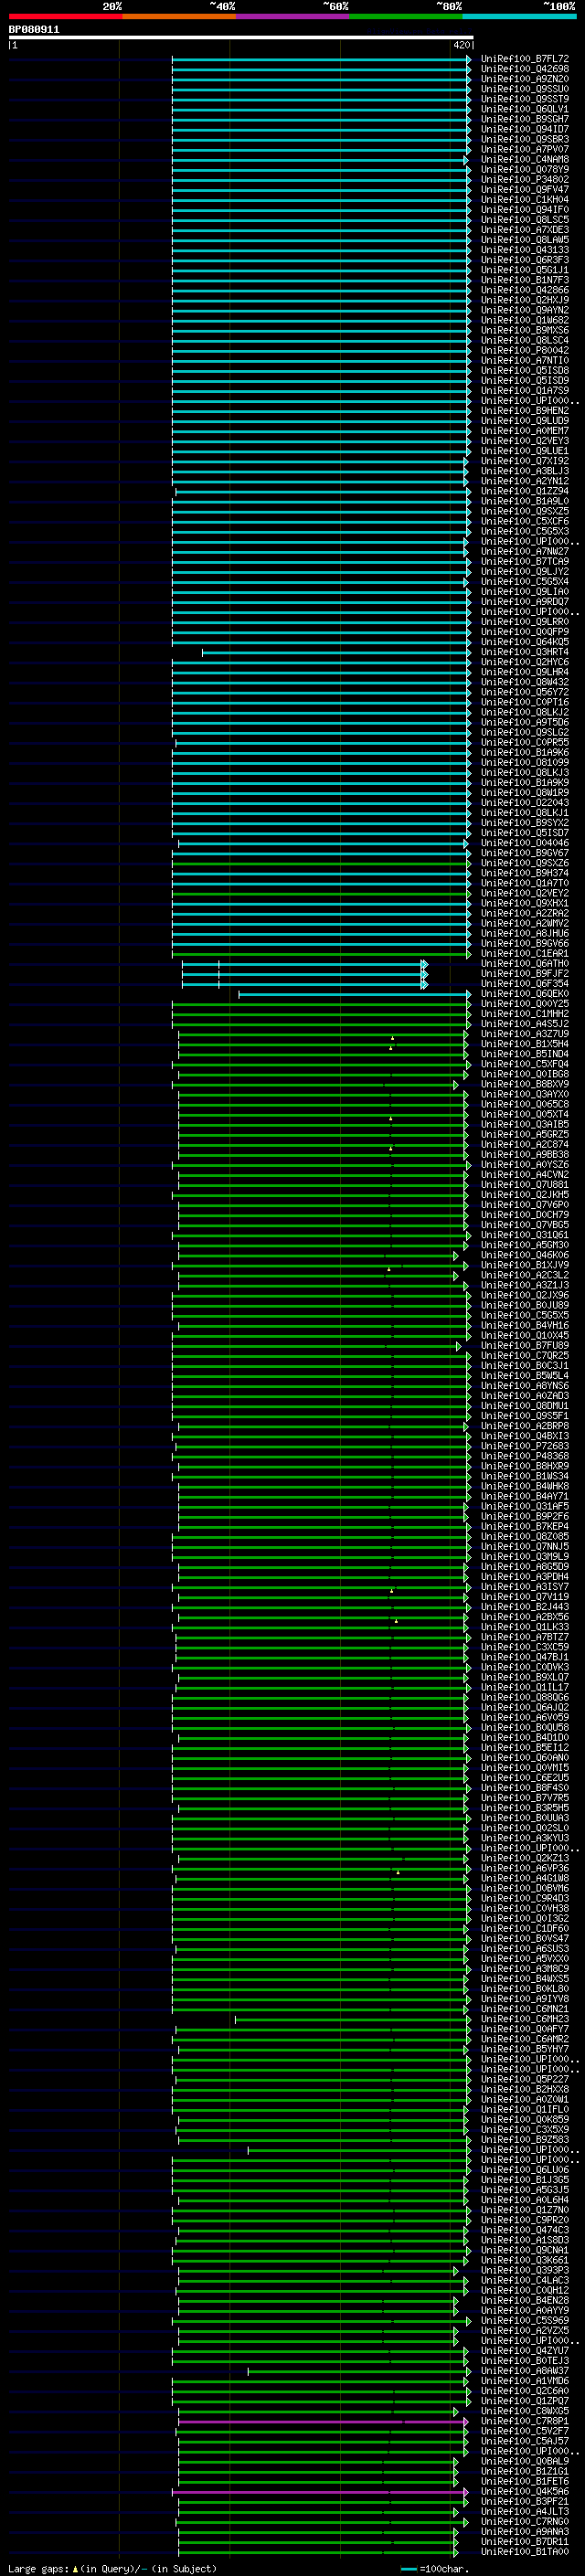Select hit UniRef100_Q6ATH0
This screenshot has height=2576, width=585.
525,964
